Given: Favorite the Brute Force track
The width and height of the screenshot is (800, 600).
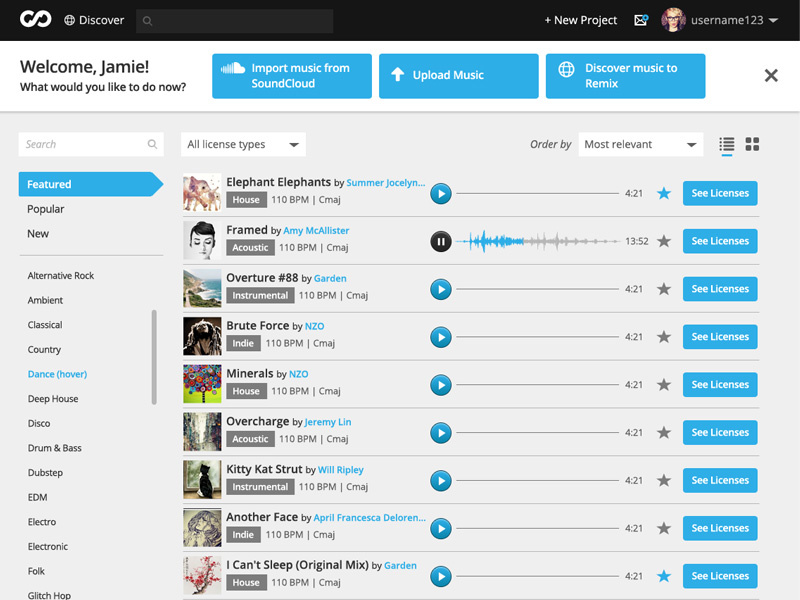Looking at the screenshot, I should point(663,336).
